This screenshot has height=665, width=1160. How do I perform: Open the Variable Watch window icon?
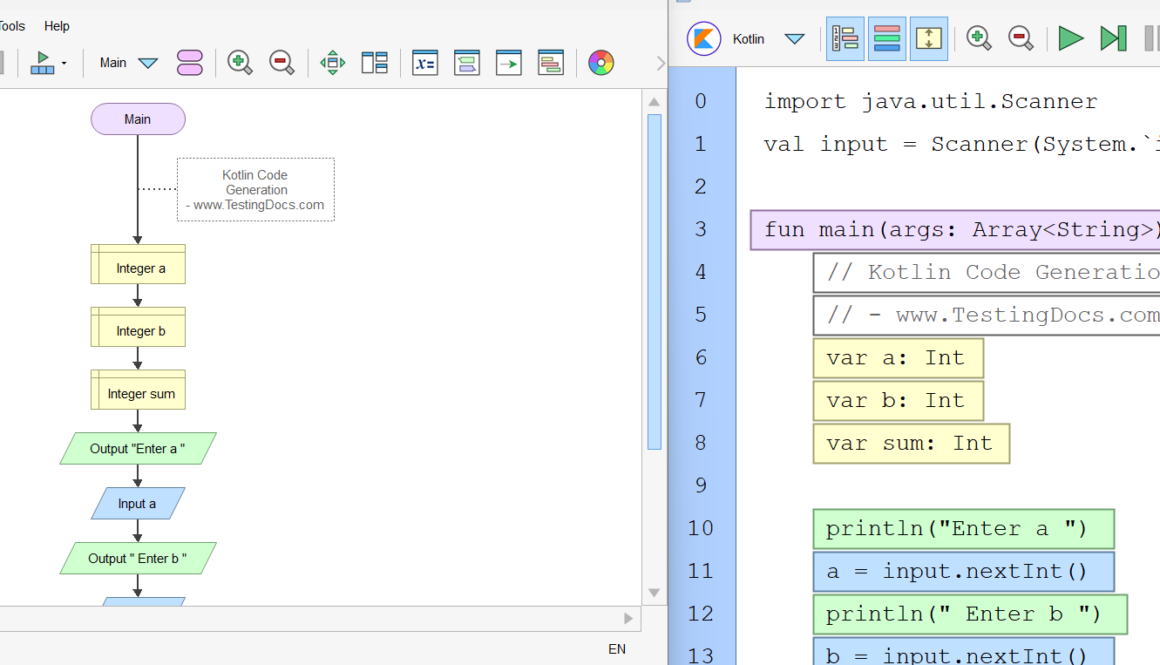(425, 63)
